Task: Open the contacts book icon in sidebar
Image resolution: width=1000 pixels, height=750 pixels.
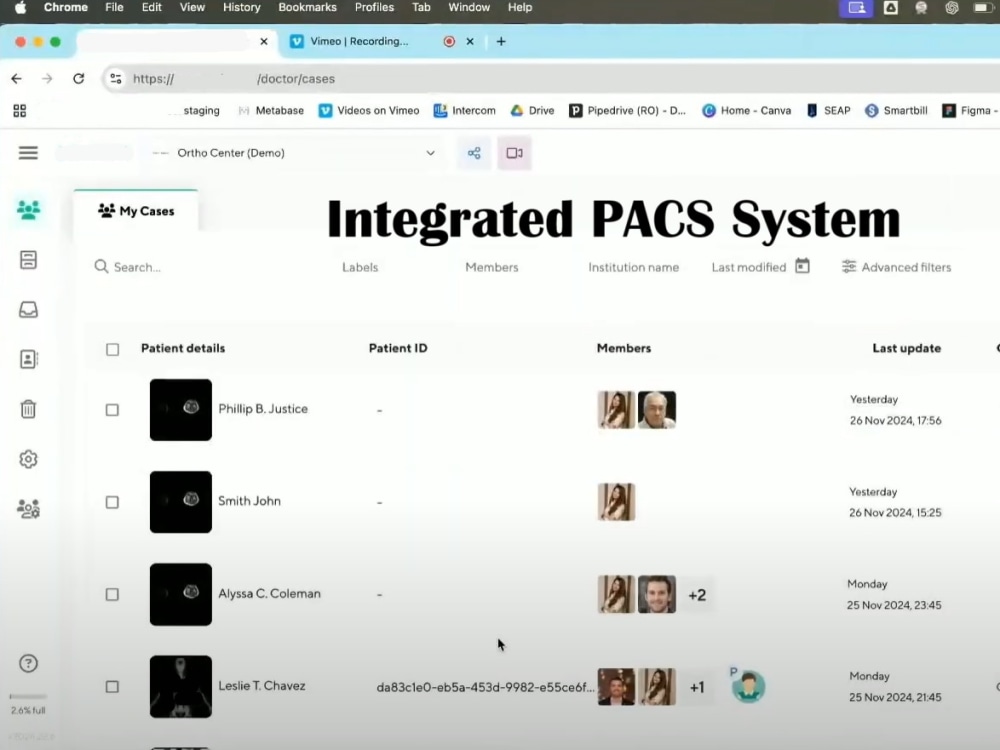Action: [28, 359]
